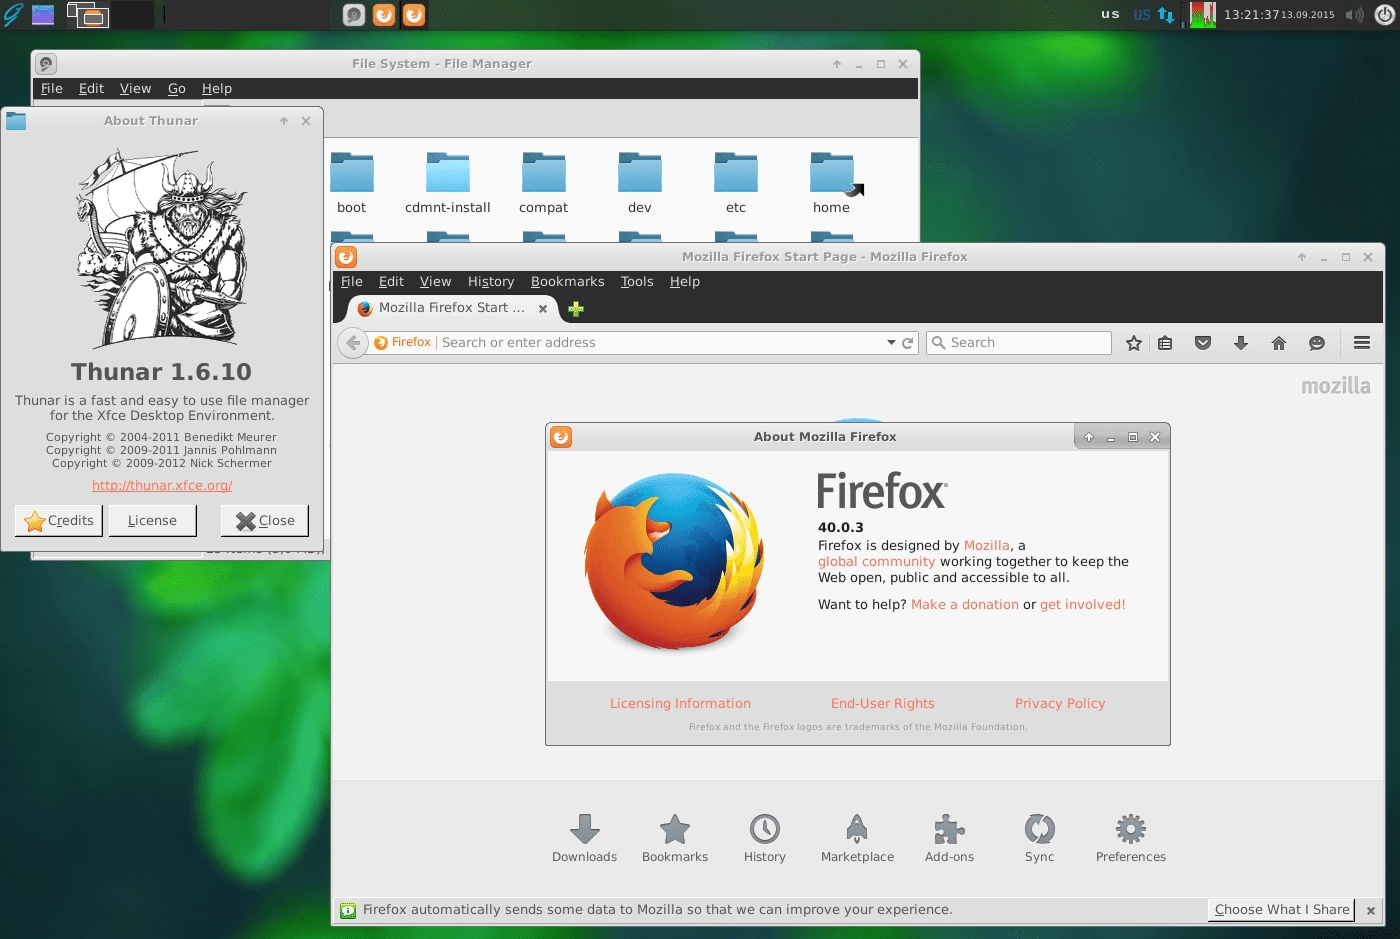1400x939 pixels.
Task: Select the compat folder
Action: point(544,182)
